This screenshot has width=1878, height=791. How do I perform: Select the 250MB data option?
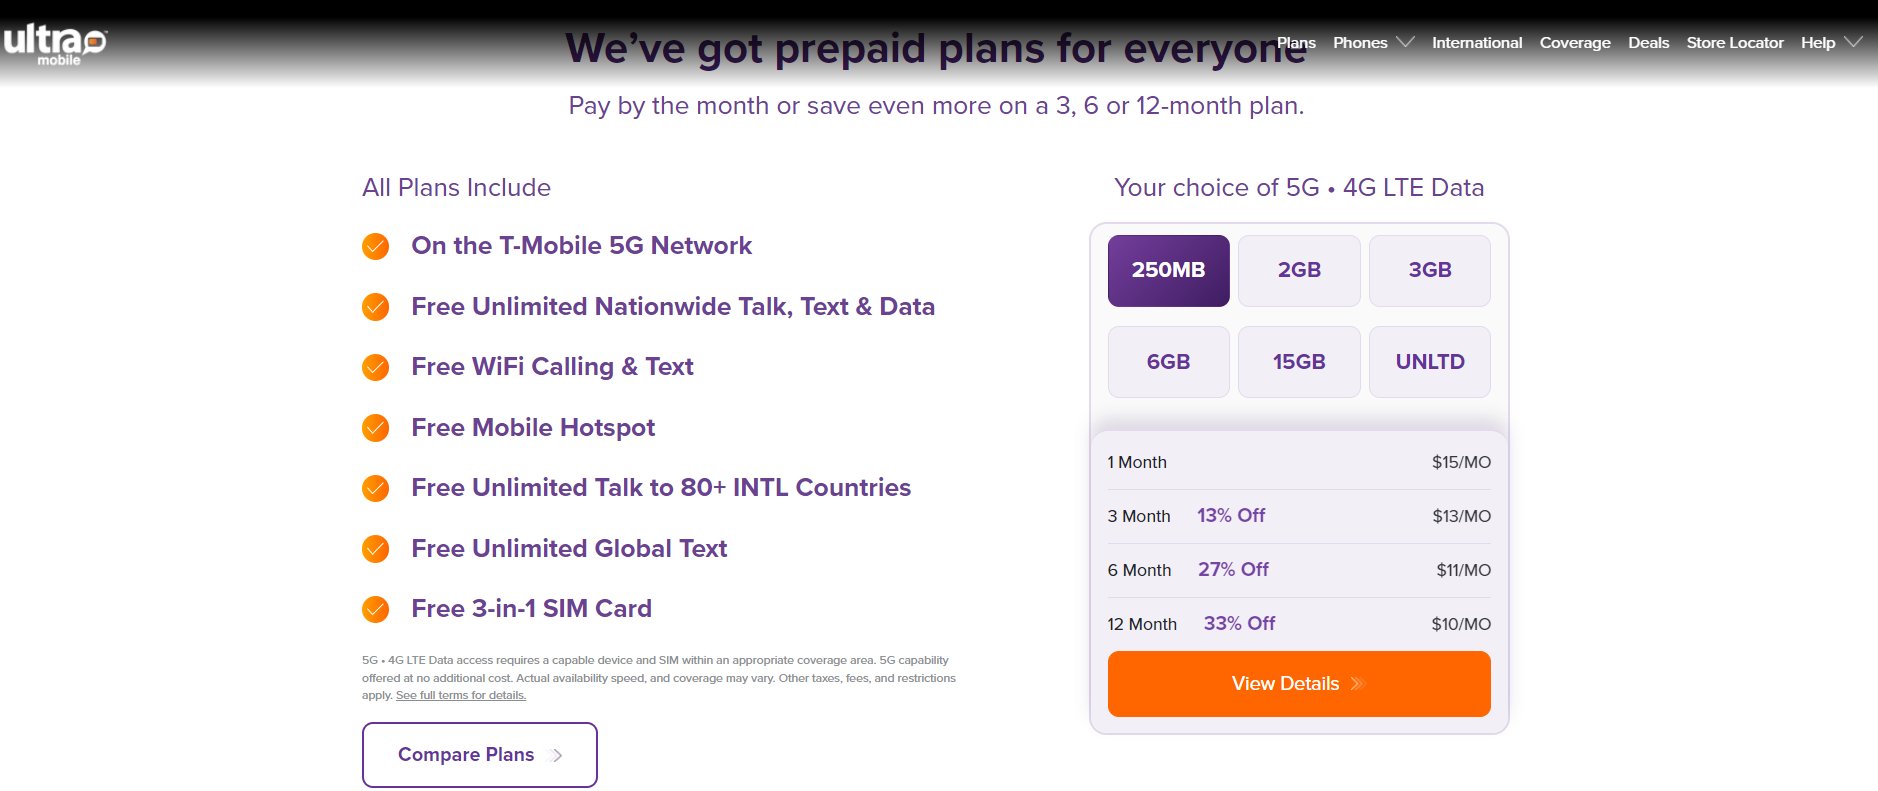click(x=1168, y=271)
